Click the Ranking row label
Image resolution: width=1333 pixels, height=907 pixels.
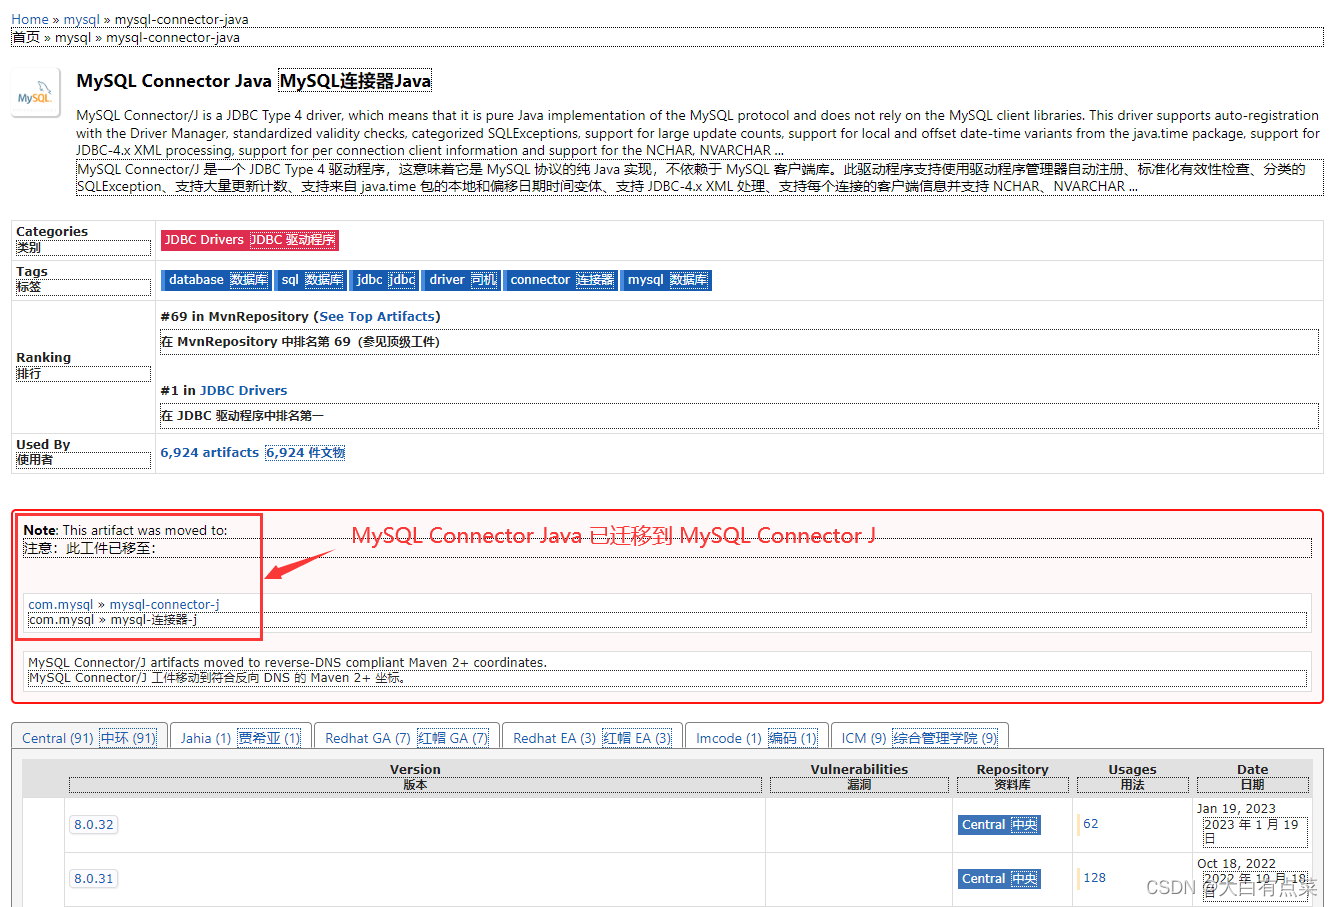[44, 357]
